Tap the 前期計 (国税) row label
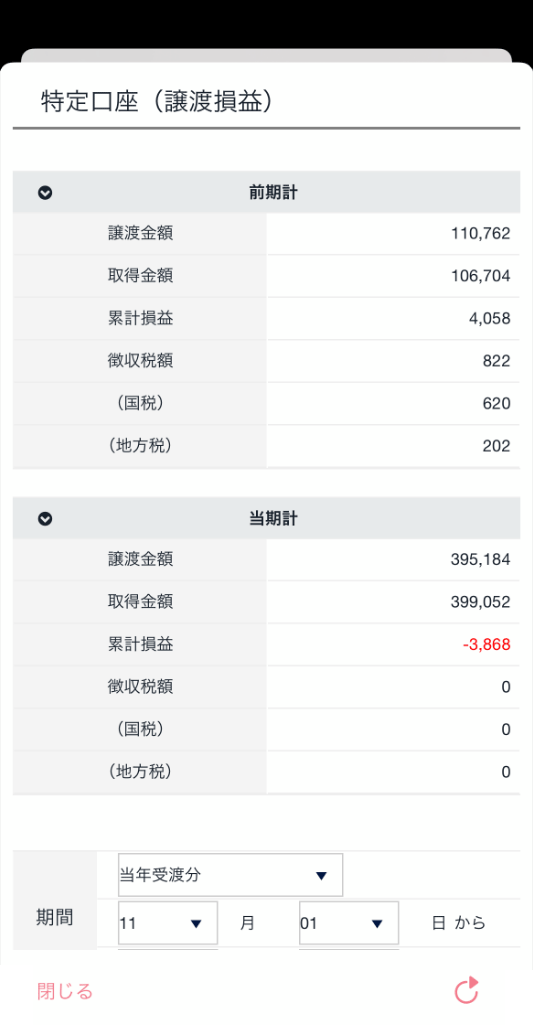533x1025 pixels. [x=141, y=403]
